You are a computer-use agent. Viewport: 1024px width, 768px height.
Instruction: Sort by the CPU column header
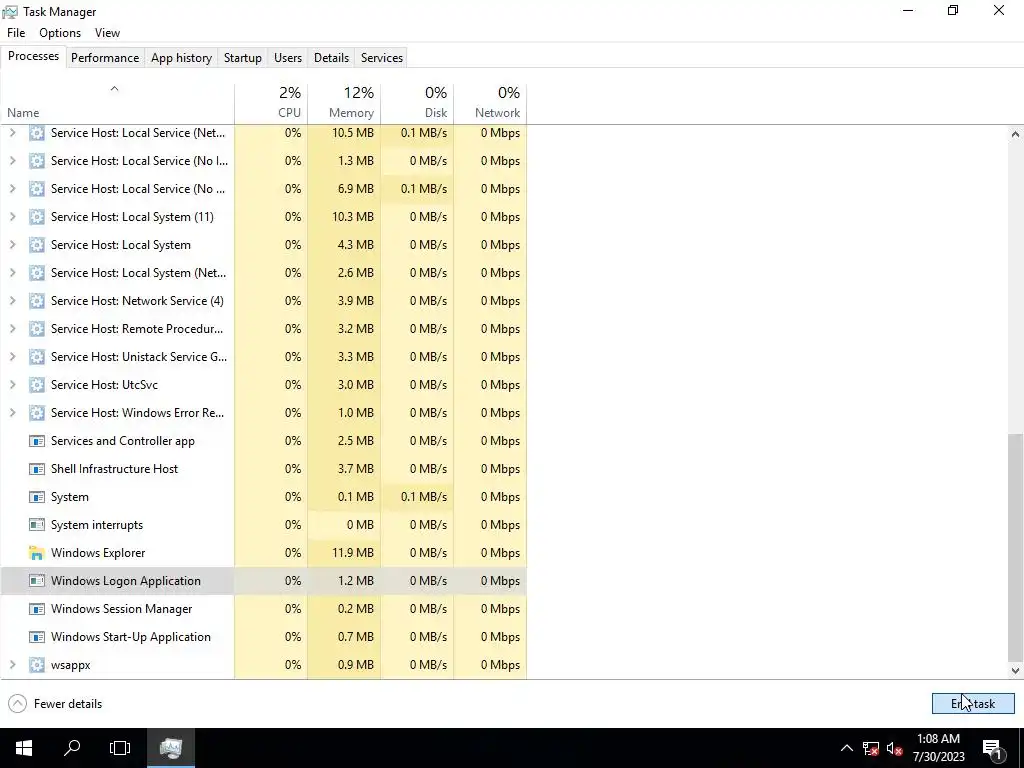point(271,103)
